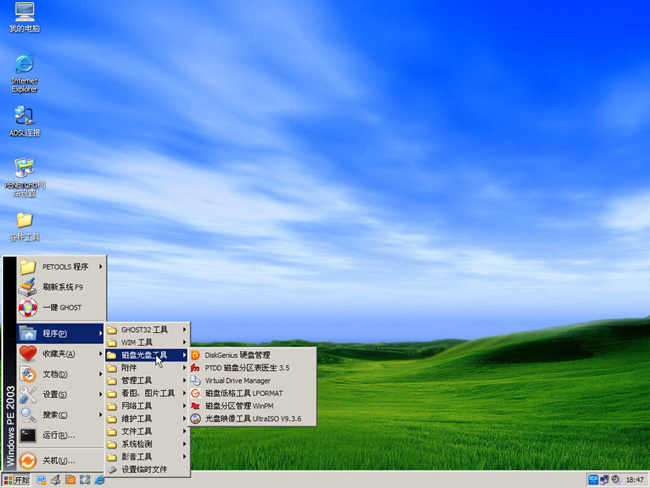Expand GHOST32 工具 submenu arrow
The width and height of the screenshot is (650, 488).
(x=184, y=330)
